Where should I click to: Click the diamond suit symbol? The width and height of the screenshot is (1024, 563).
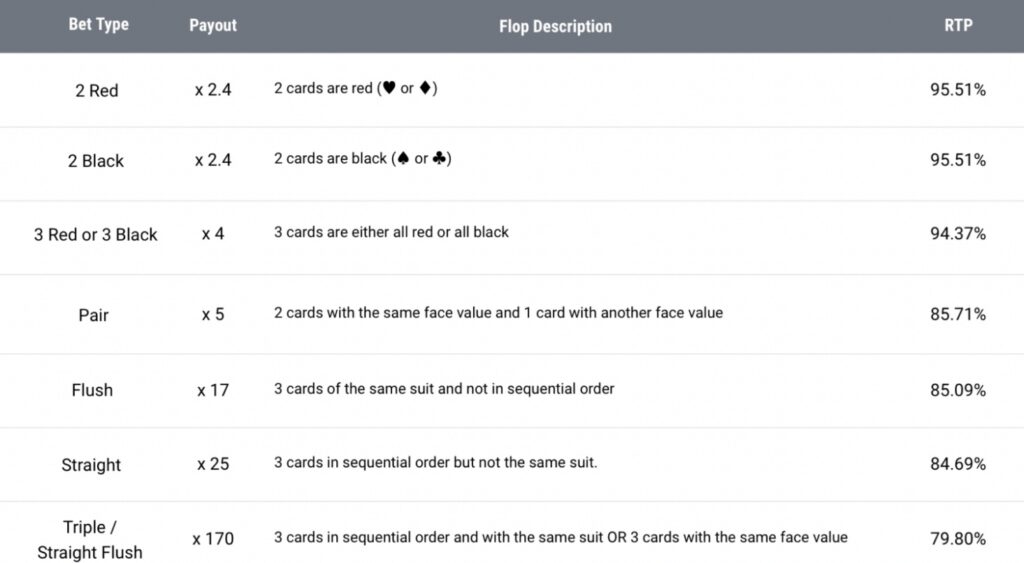pyautogui.click(x=425, y=89)
